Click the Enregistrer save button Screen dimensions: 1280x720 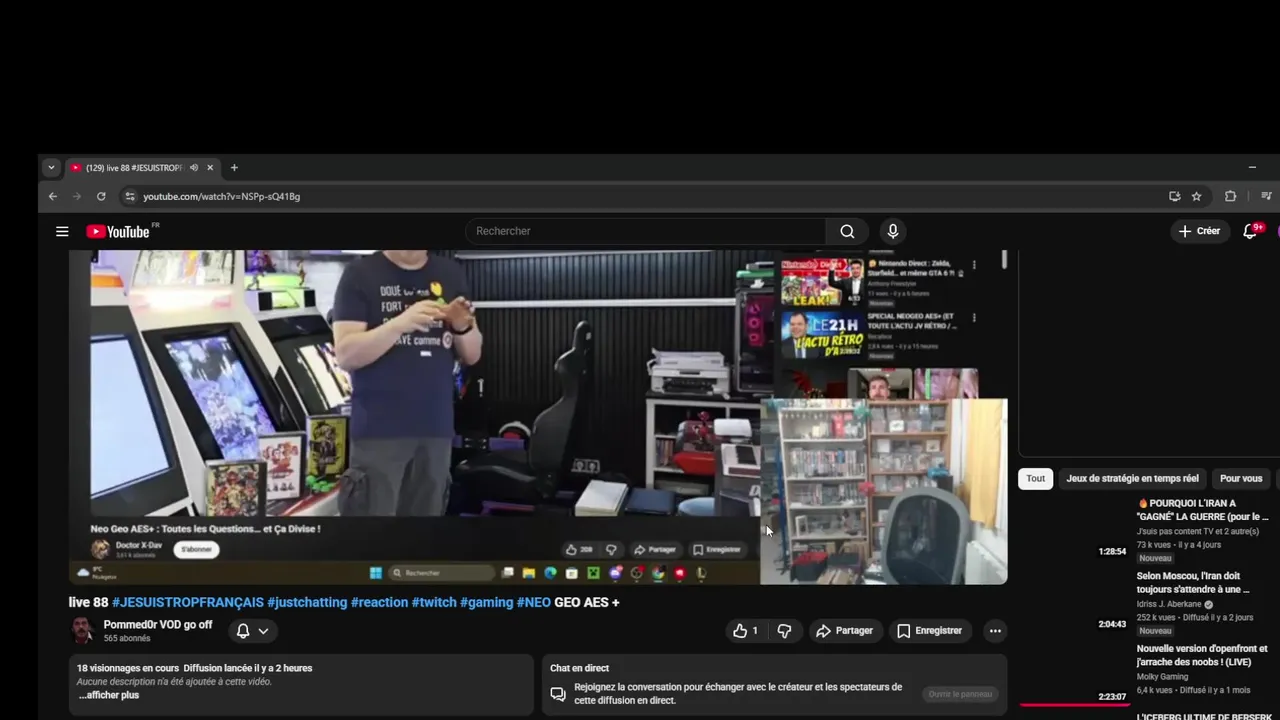click(929, 631)
